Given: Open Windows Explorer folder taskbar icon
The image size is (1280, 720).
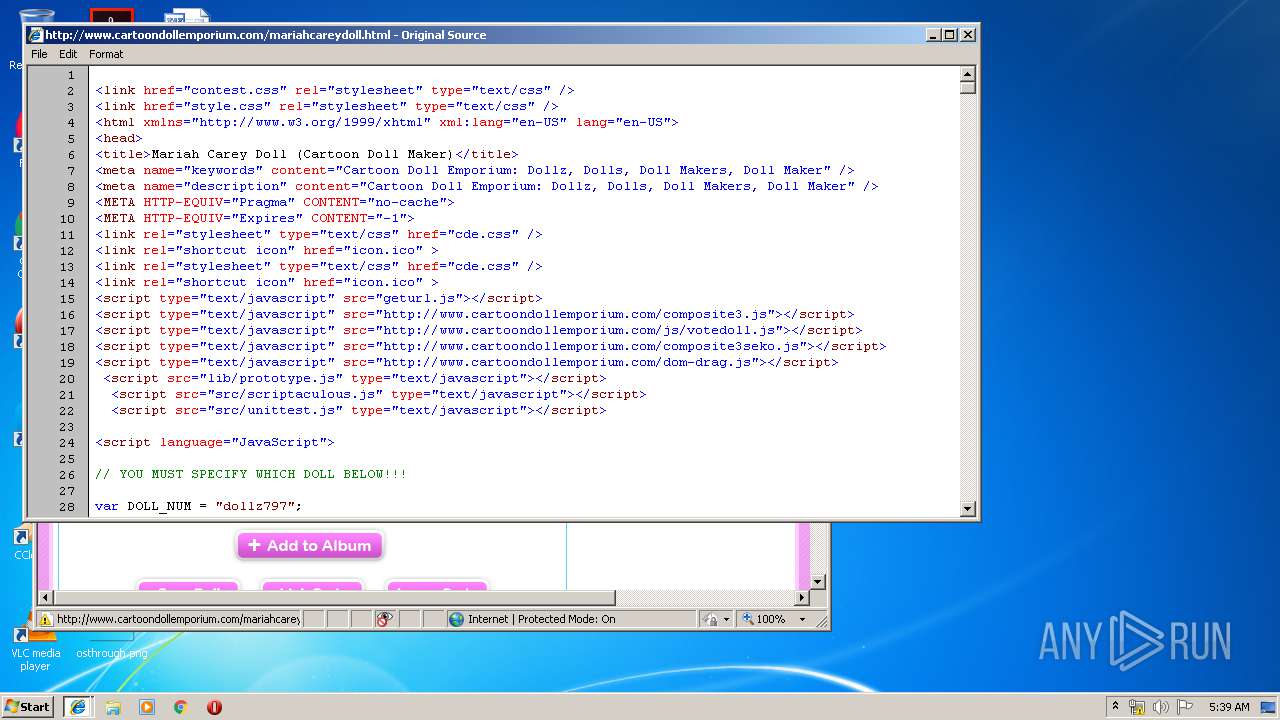Looking at the screenshot, I should 113,707.
